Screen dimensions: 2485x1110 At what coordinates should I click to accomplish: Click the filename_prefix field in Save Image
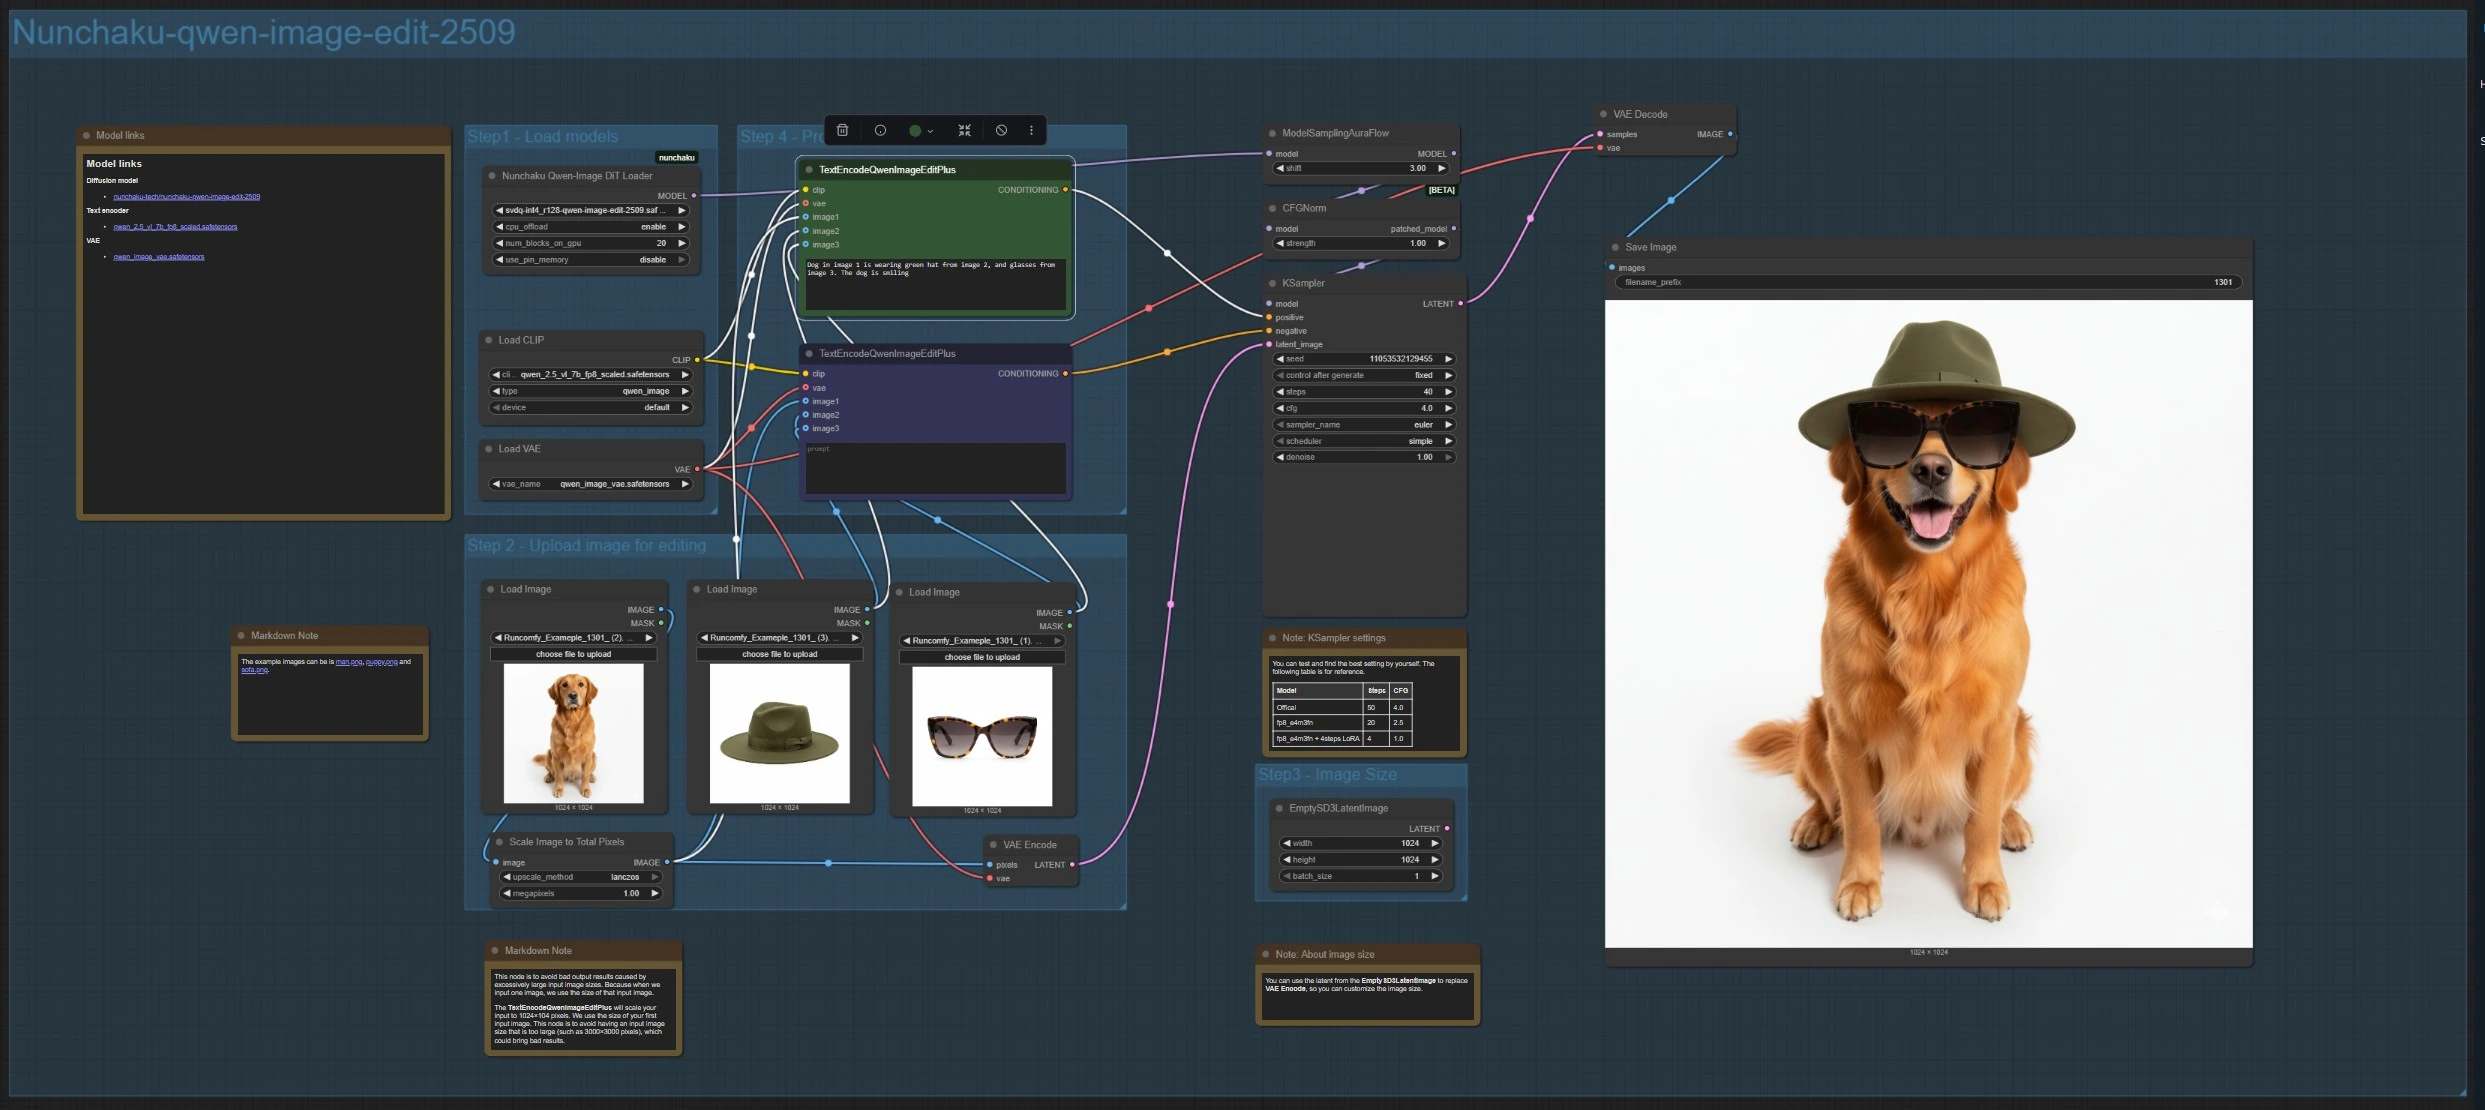pos(1928,282)
